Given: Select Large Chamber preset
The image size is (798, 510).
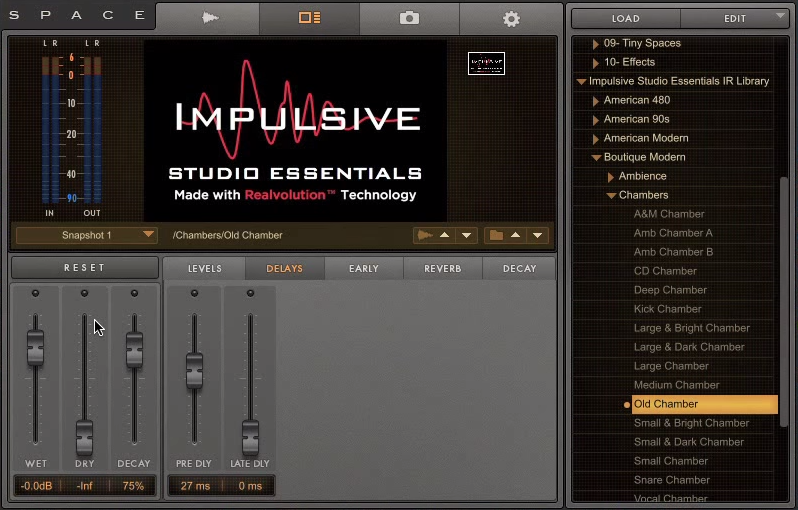Looking at the screenshot, I should click(671, 366).
